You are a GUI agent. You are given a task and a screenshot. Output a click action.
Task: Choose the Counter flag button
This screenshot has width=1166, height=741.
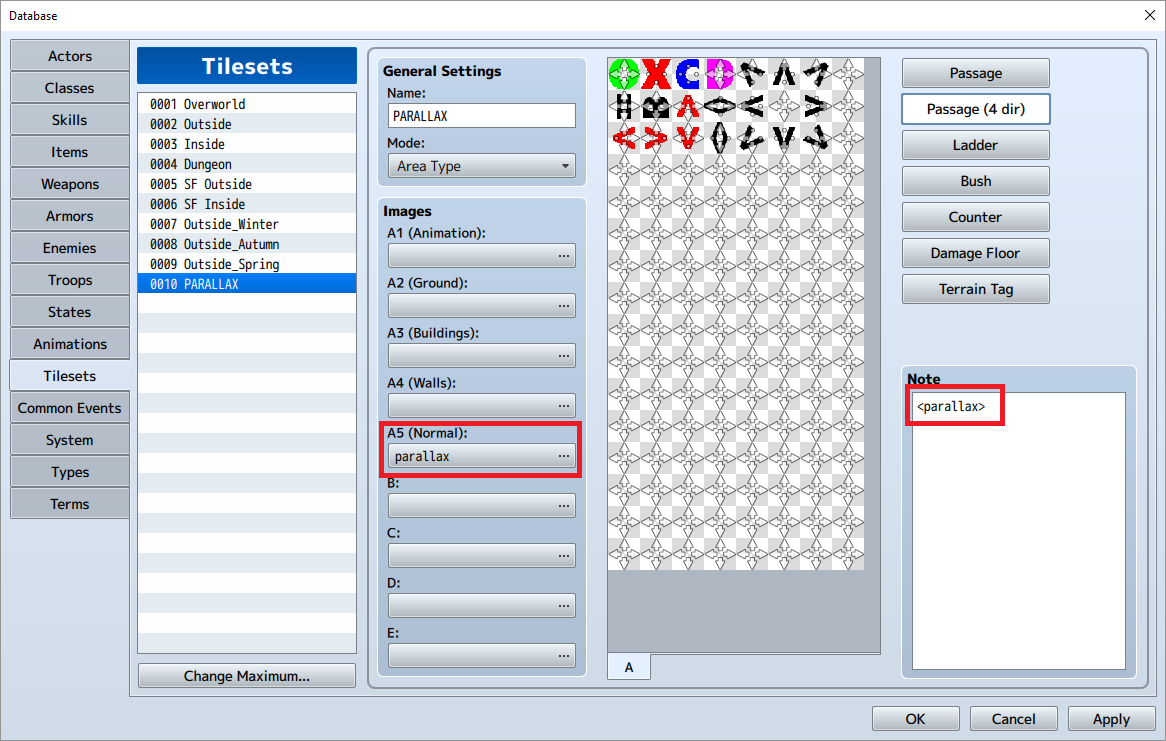click(x=976, y=217)
